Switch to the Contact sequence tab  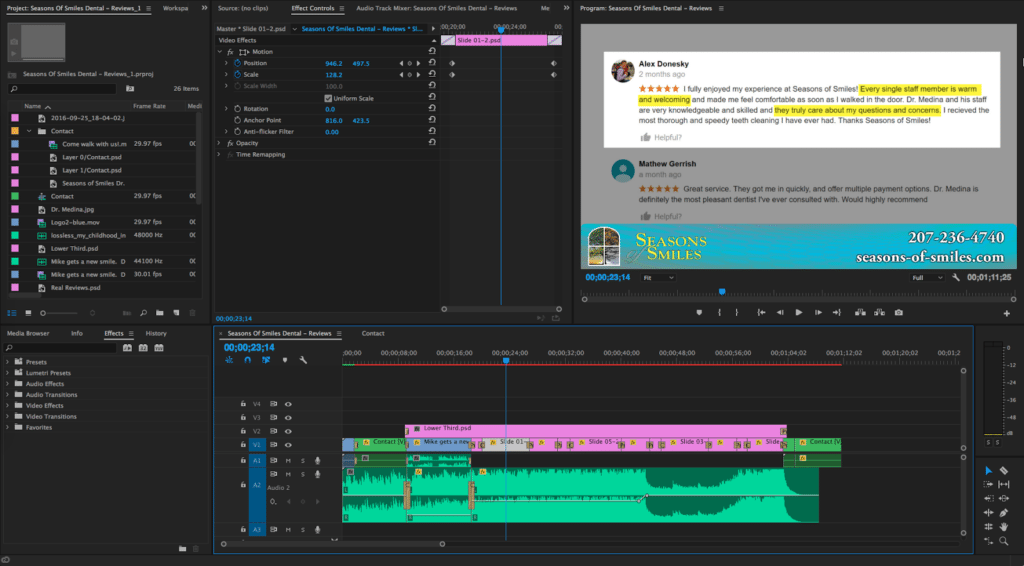coord(373,333)
